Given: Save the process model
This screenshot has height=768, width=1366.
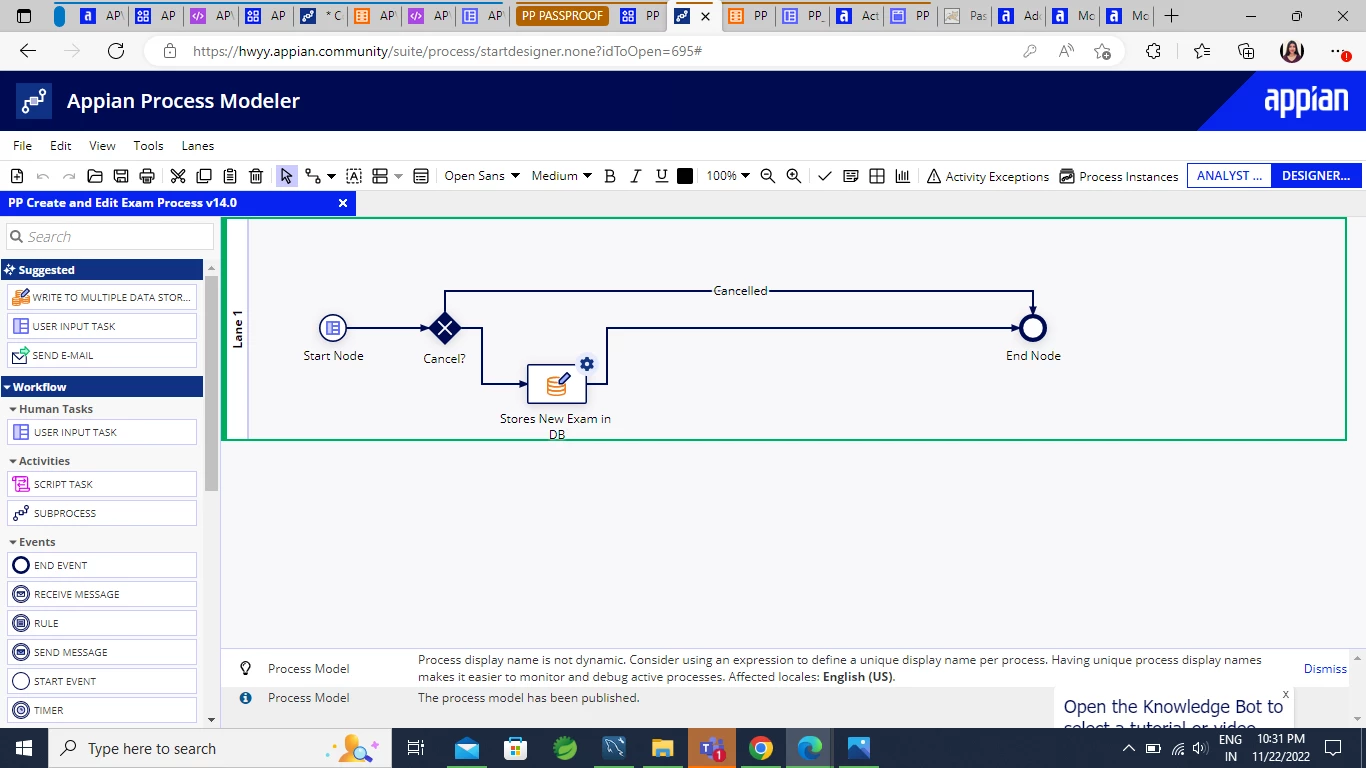Looking at the screenshot, I should tap(121, 176).
